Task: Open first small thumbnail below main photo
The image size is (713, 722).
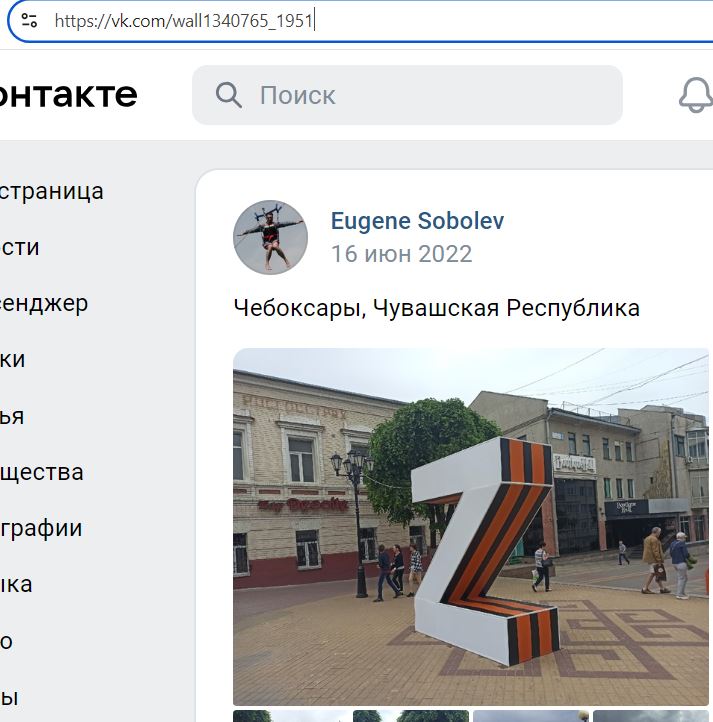Action: coord(291,716)
